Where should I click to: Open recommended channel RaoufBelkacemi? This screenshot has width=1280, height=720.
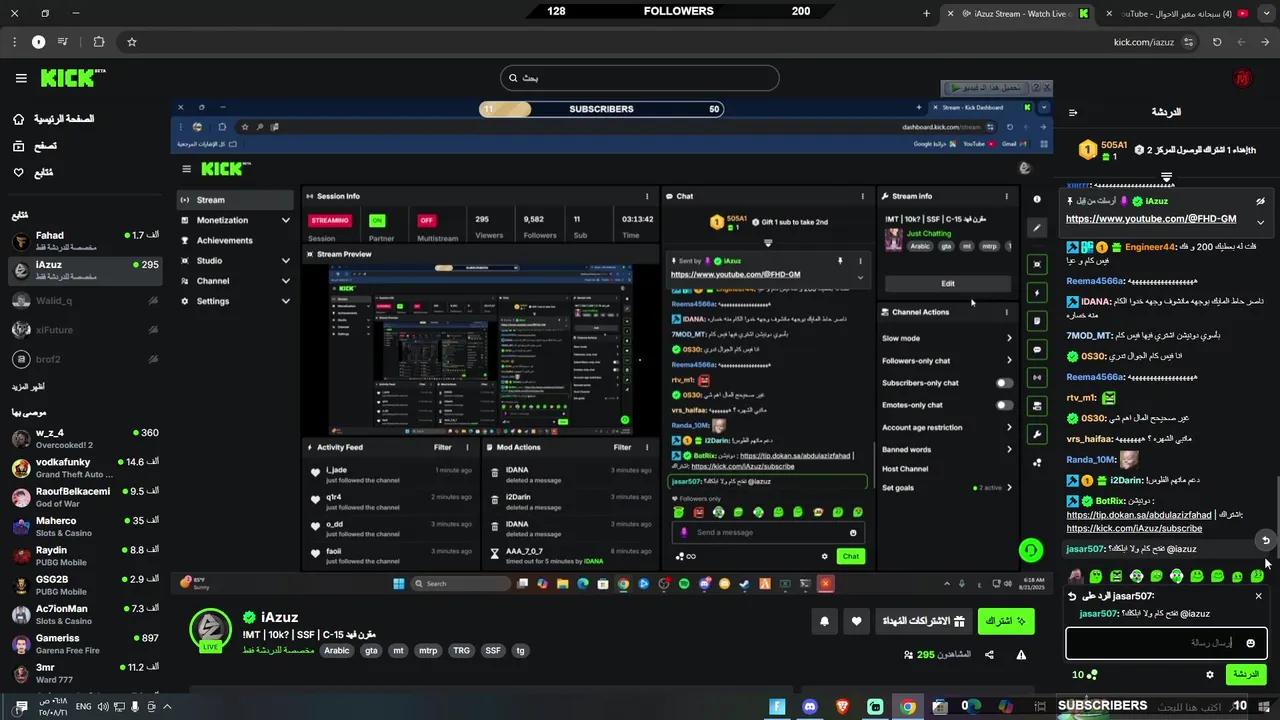(85, 497)
